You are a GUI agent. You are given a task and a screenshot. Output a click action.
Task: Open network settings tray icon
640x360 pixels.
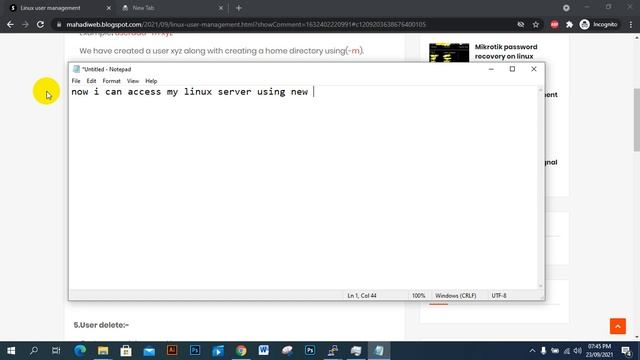(x=567, y=351)
